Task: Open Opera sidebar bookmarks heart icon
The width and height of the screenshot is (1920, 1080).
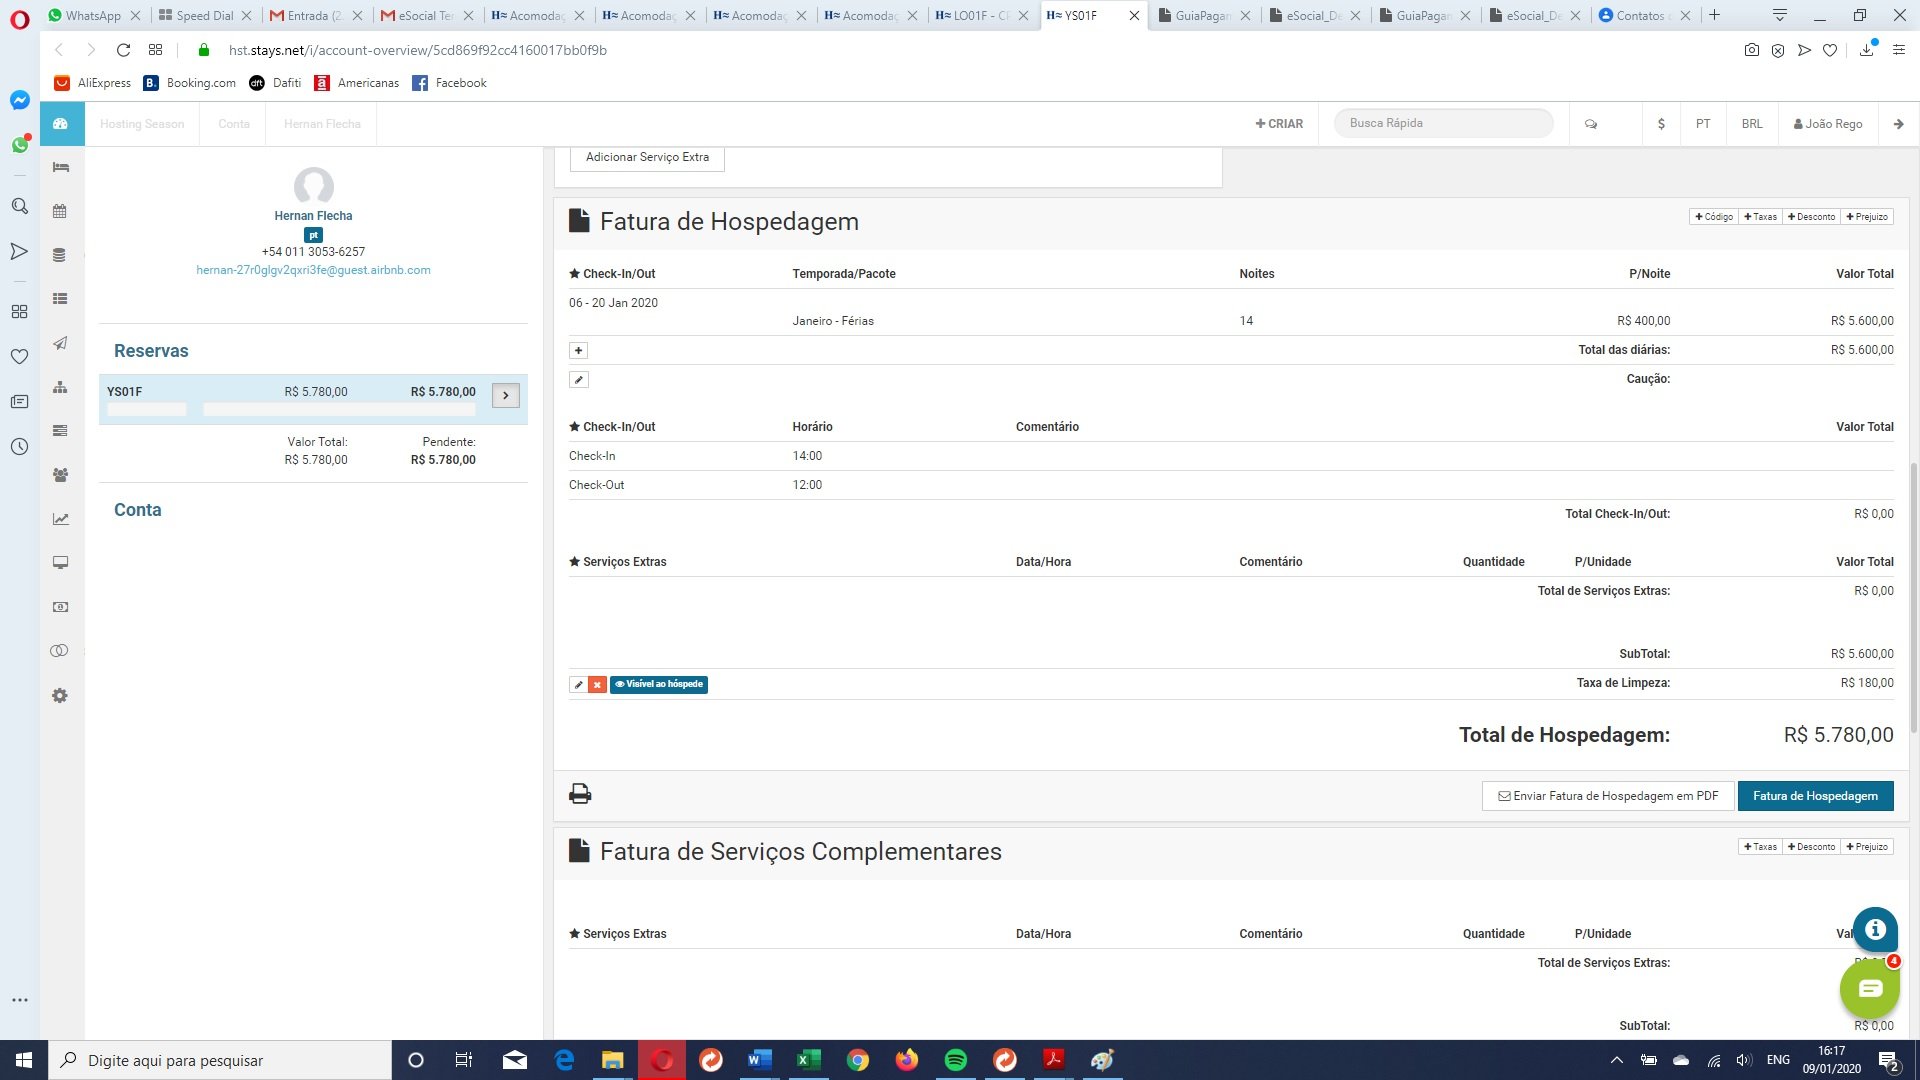Action: [19, 356]
